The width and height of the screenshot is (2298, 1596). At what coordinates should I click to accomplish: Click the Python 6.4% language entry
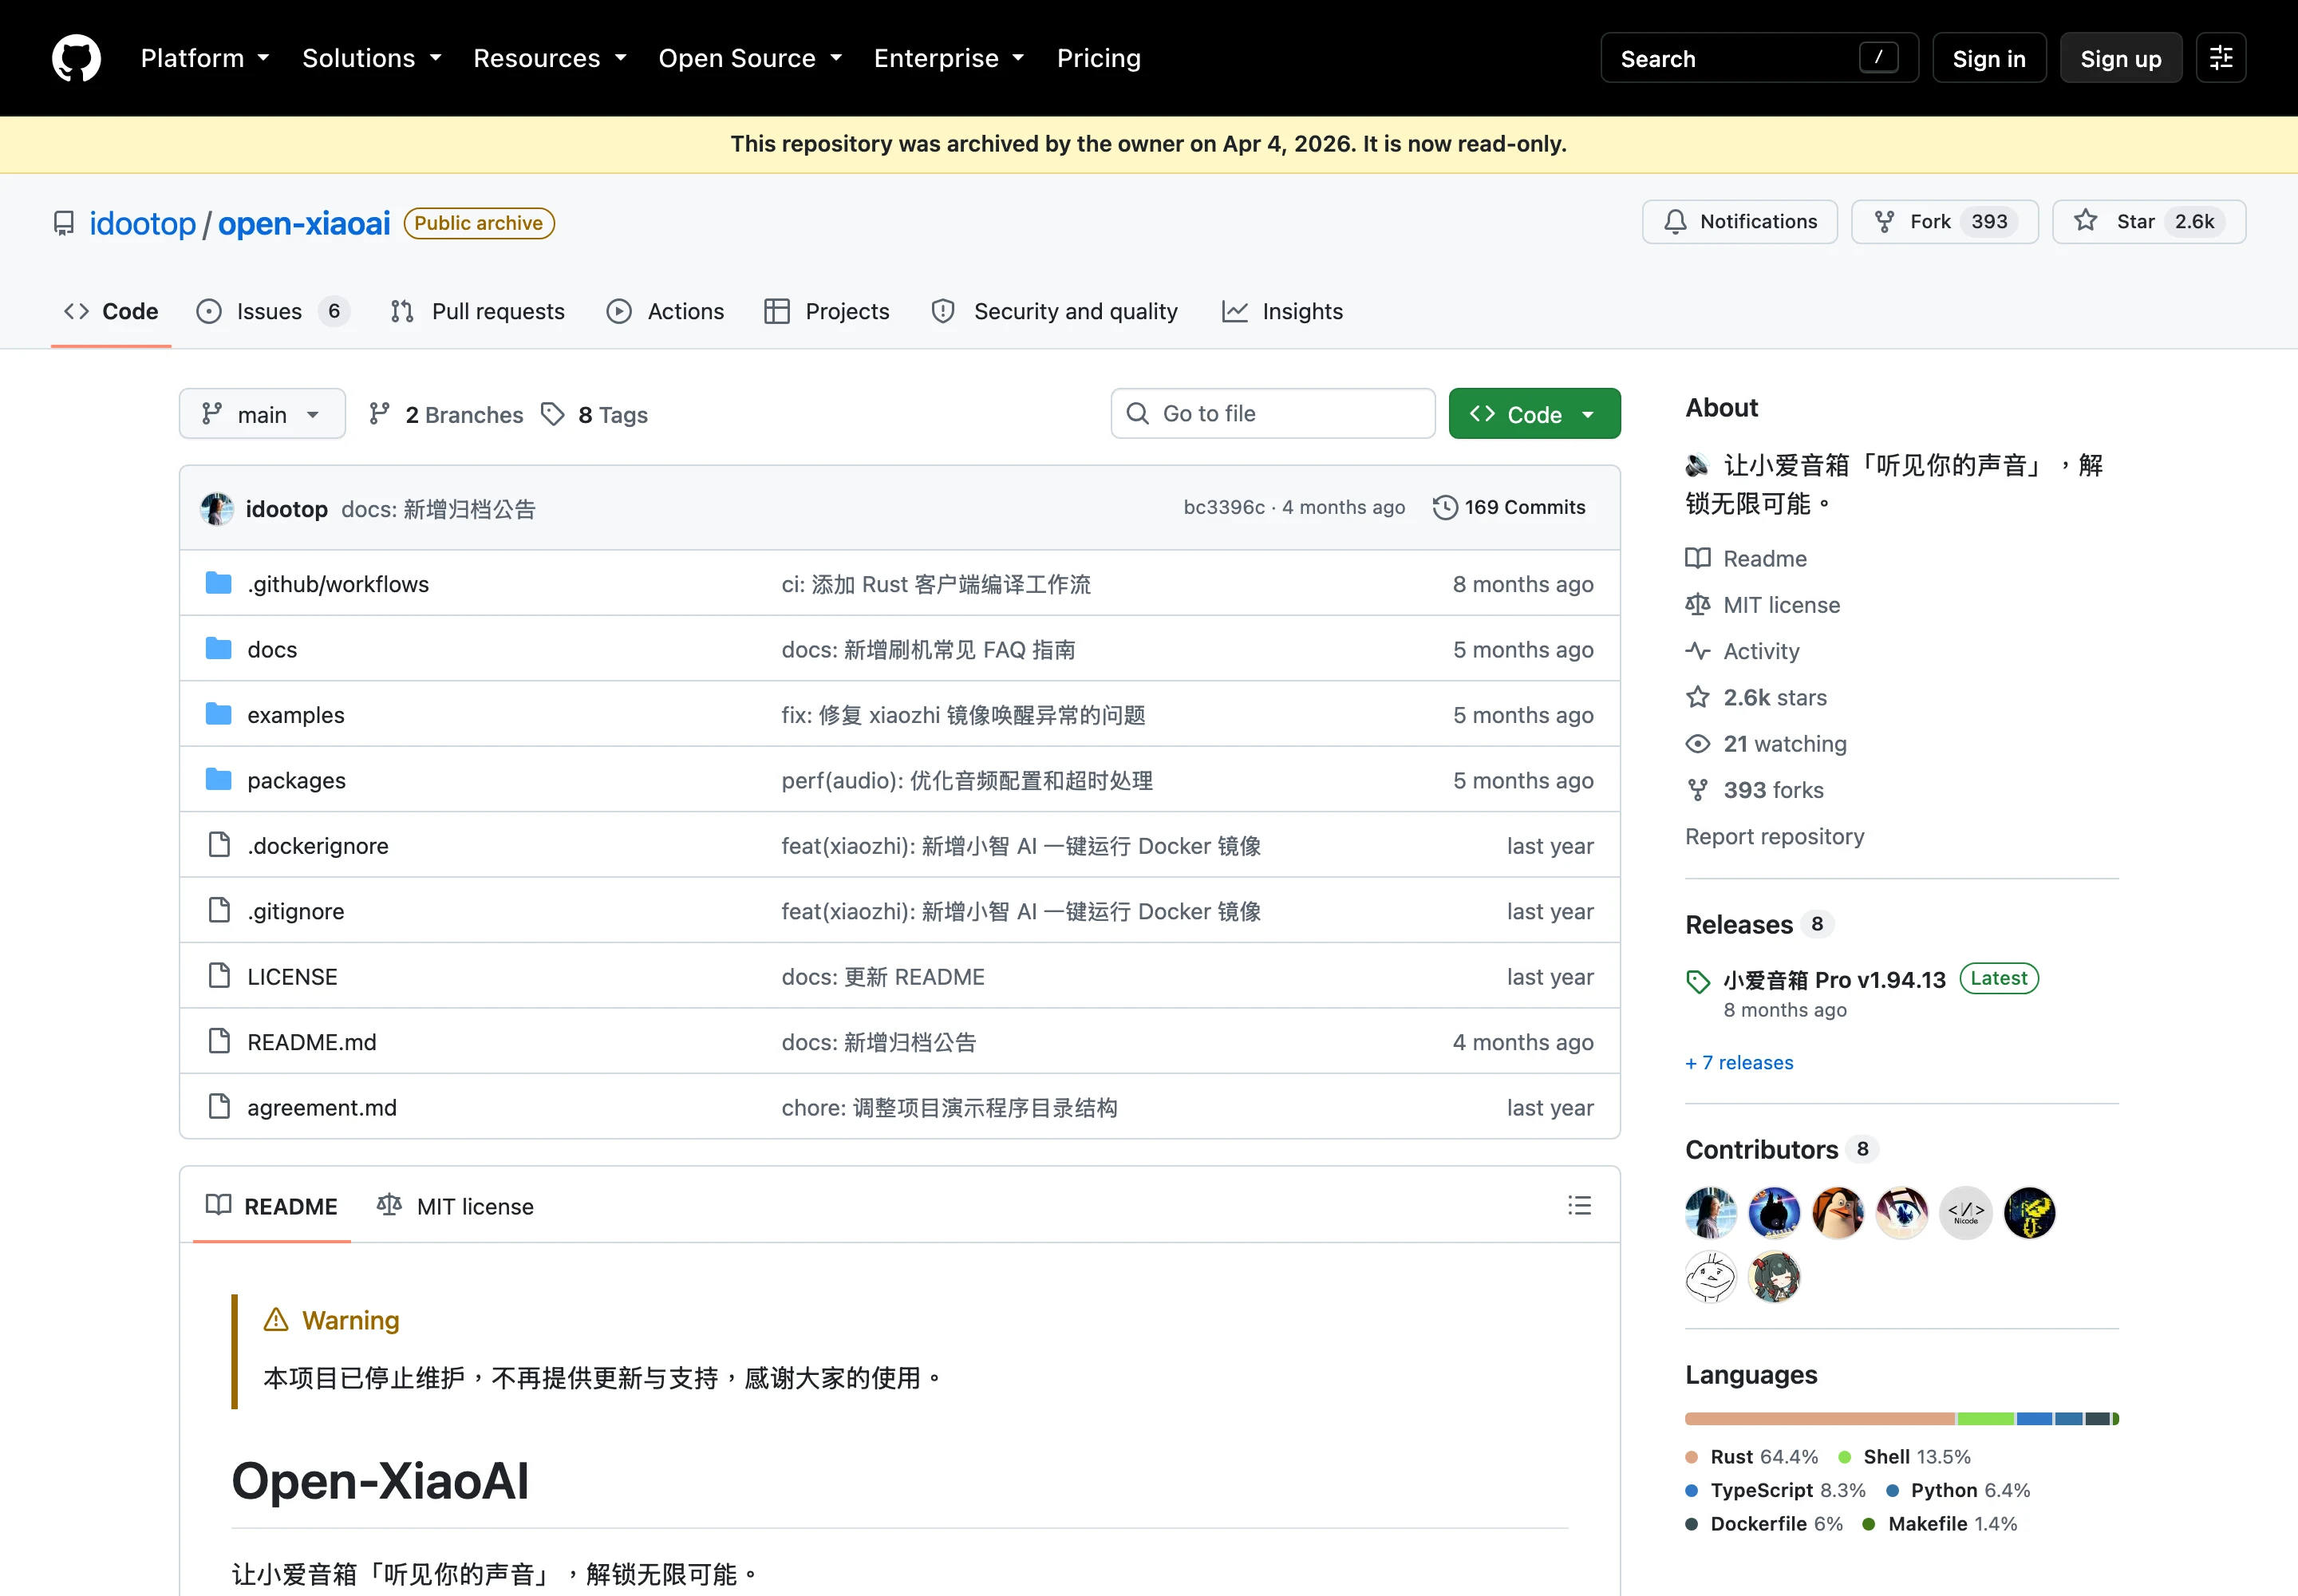point(1959,1490)
